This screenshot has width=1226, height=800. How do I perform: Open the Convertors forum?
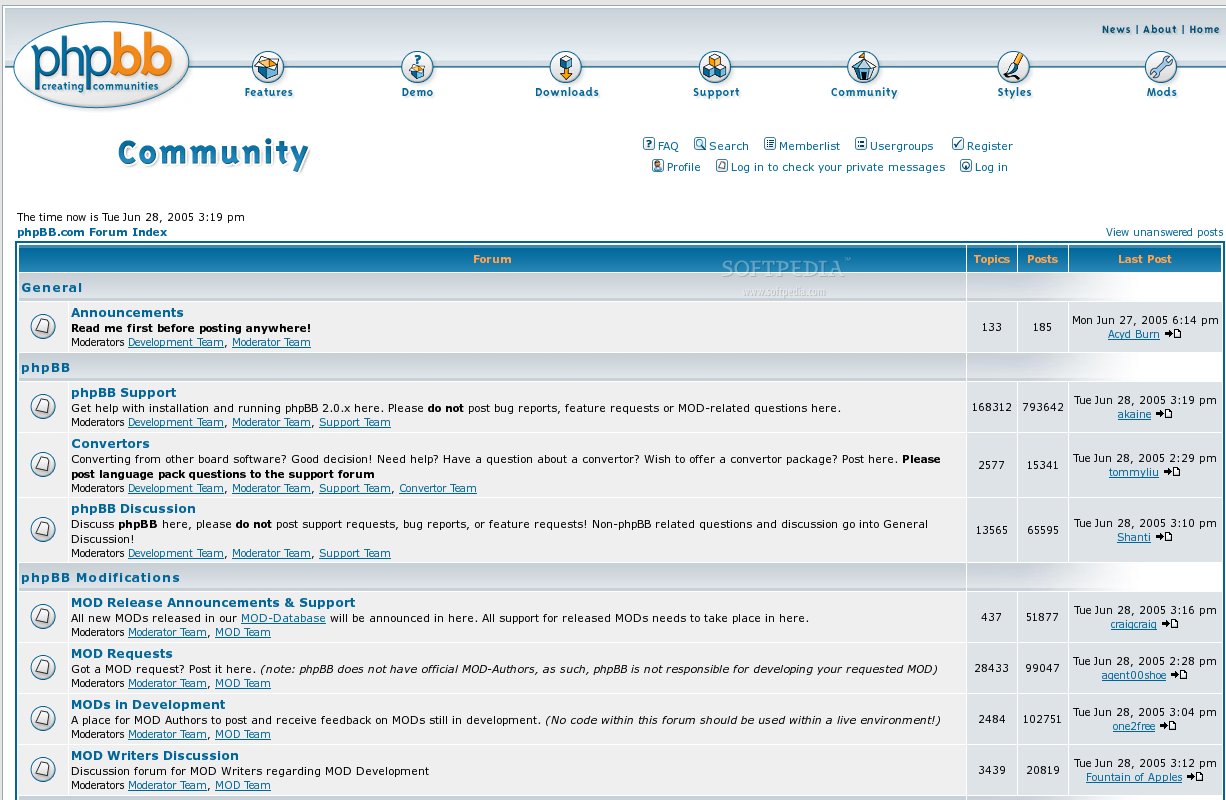point(110,444)
